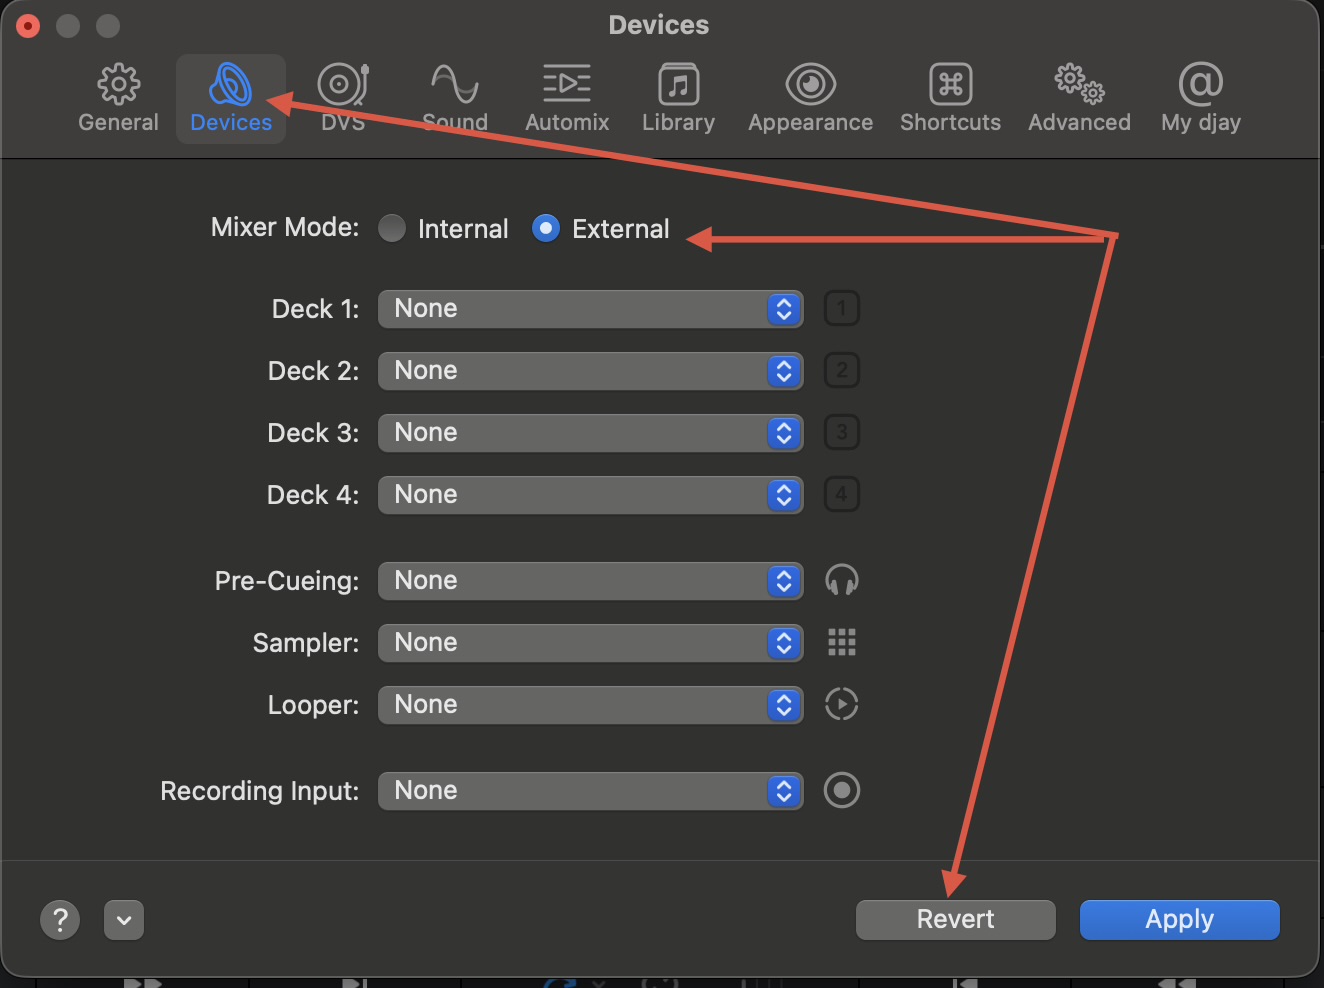Select Internal mixer mode

tap(392, 229)
